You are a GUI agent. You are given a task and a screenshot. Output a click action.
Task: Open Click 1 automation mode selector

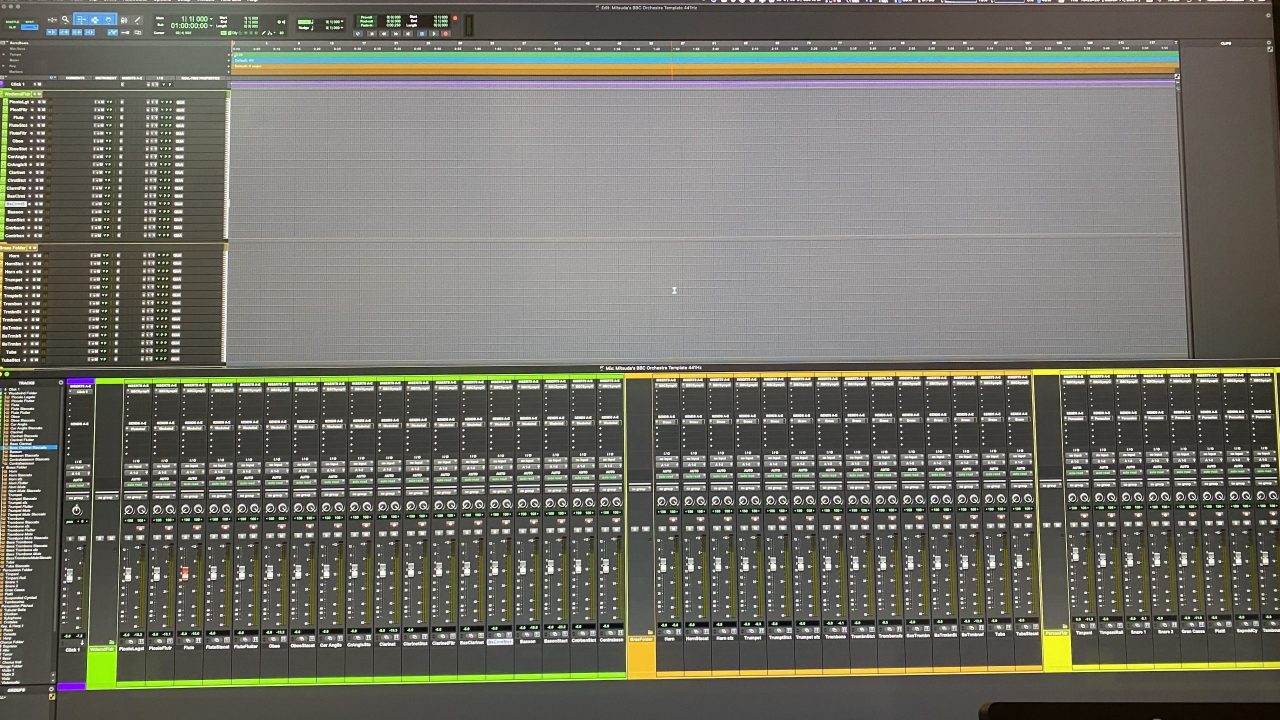pyautogui.click(x=77, y=485)
